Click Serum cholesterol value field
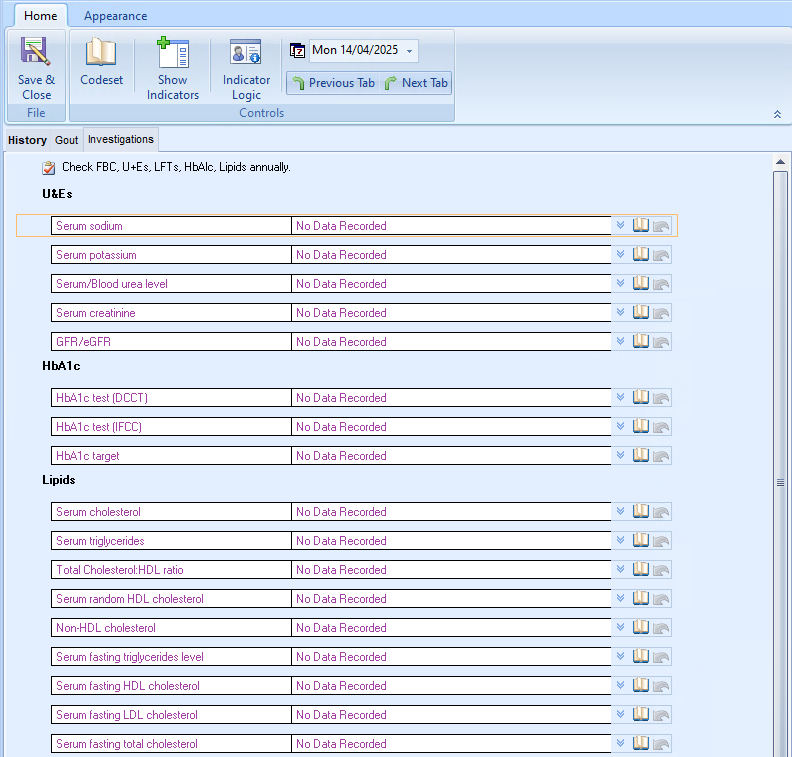The image size is (792, 757). coord(451,512)
